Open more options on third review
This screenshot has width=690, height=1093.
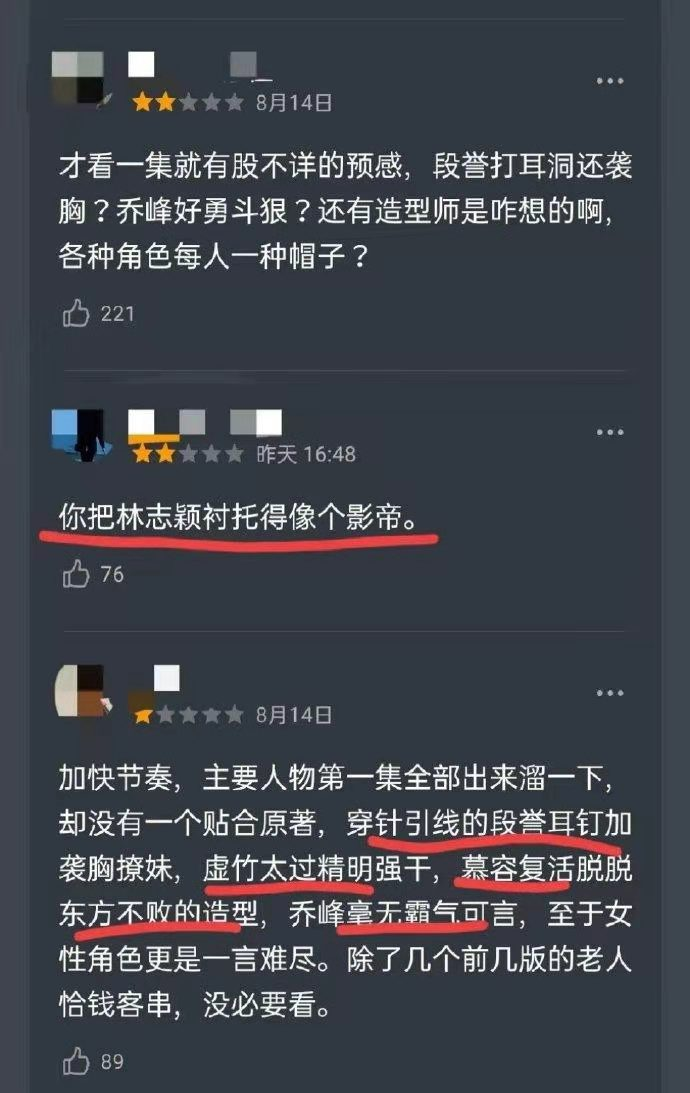[610, 693]
